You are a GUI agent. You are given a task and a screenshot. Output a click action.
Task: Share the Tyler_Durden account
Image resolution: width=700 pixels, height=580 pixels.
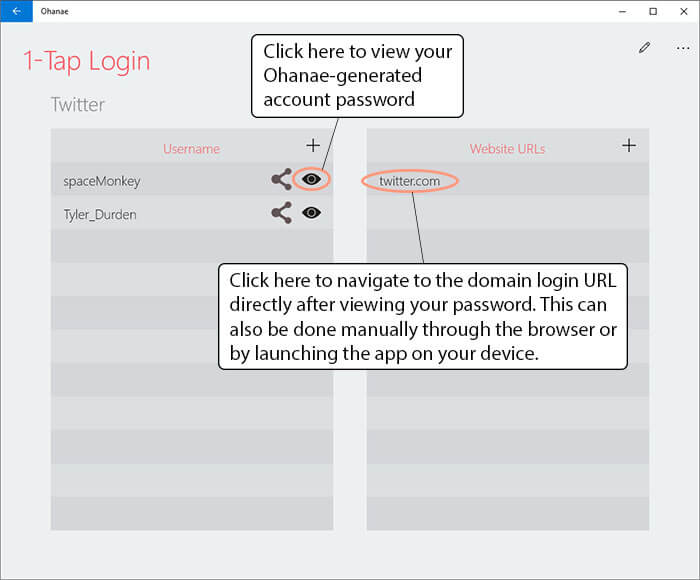282,213
